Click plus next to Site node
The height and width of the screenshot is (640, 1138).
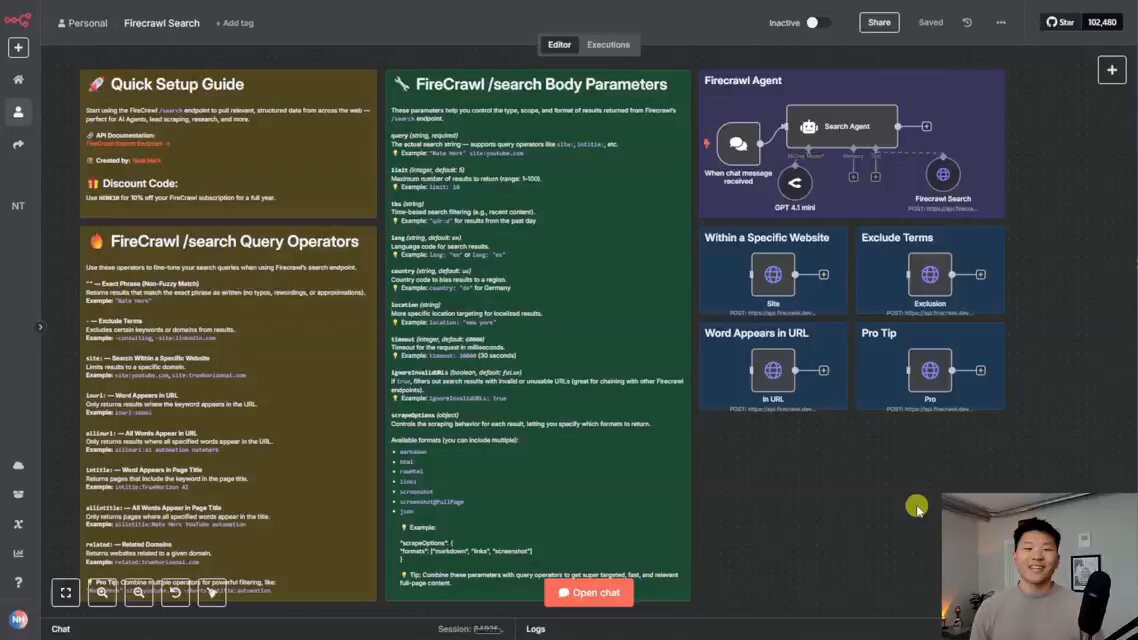[x=824, y=274]
